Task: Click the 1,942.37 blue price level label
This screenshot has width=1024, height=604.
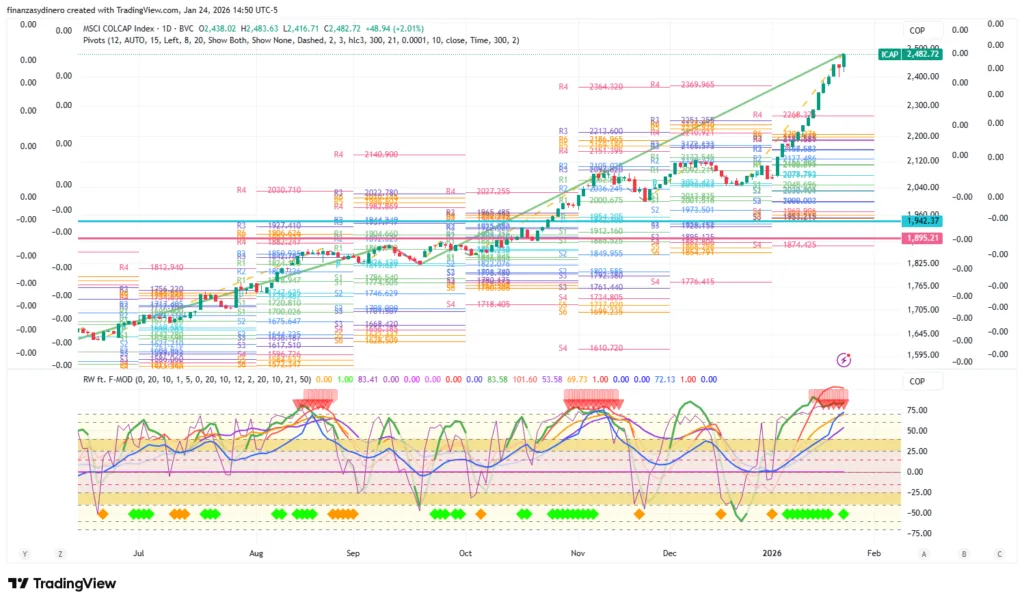Action: coord(926,220)
